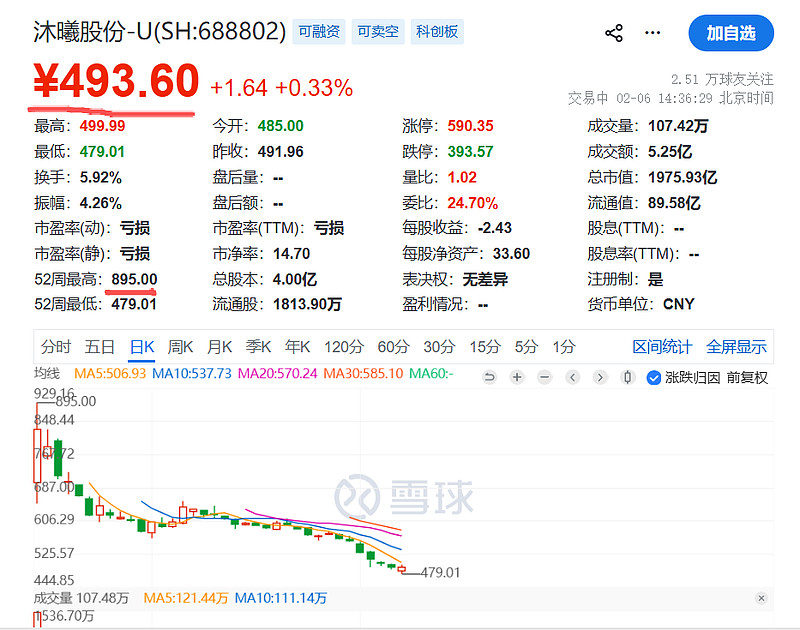Switch to the 15分 chart

point(485,347)
